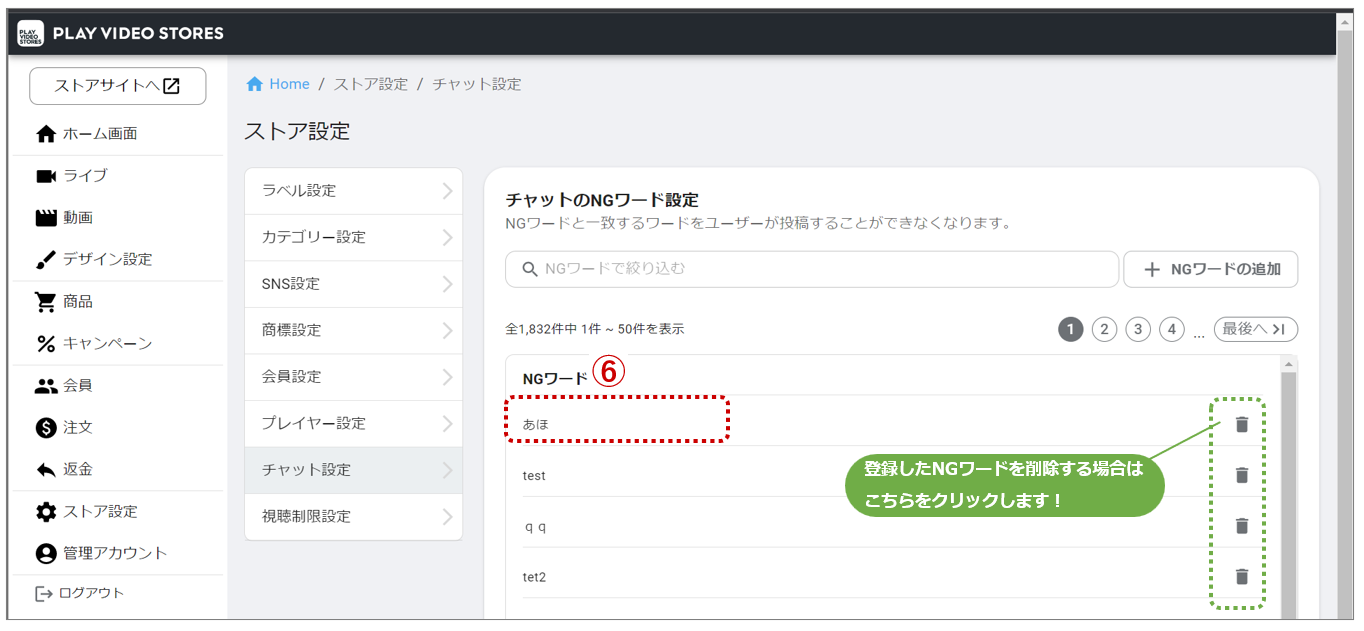Expand ラベル設定 in the settings list
Screen dimensions: 1364x631
click(353, 191)
